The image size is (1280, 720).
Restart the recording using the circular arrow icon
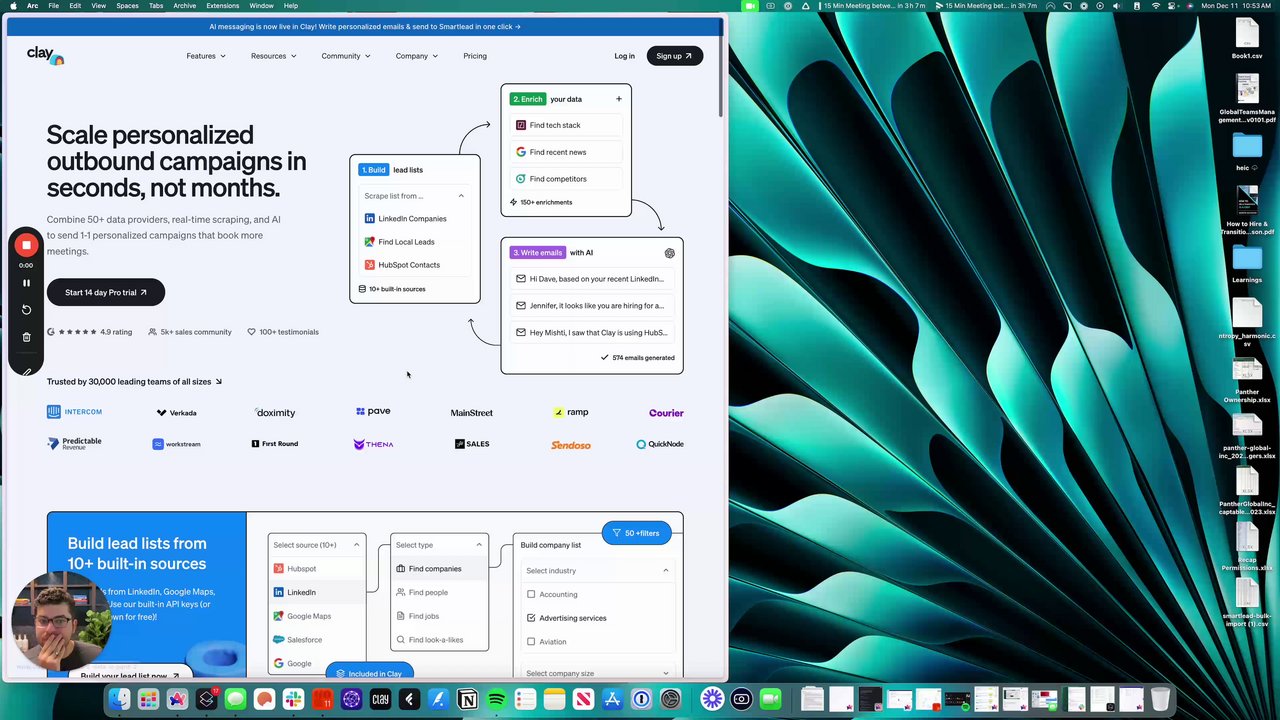26,310
